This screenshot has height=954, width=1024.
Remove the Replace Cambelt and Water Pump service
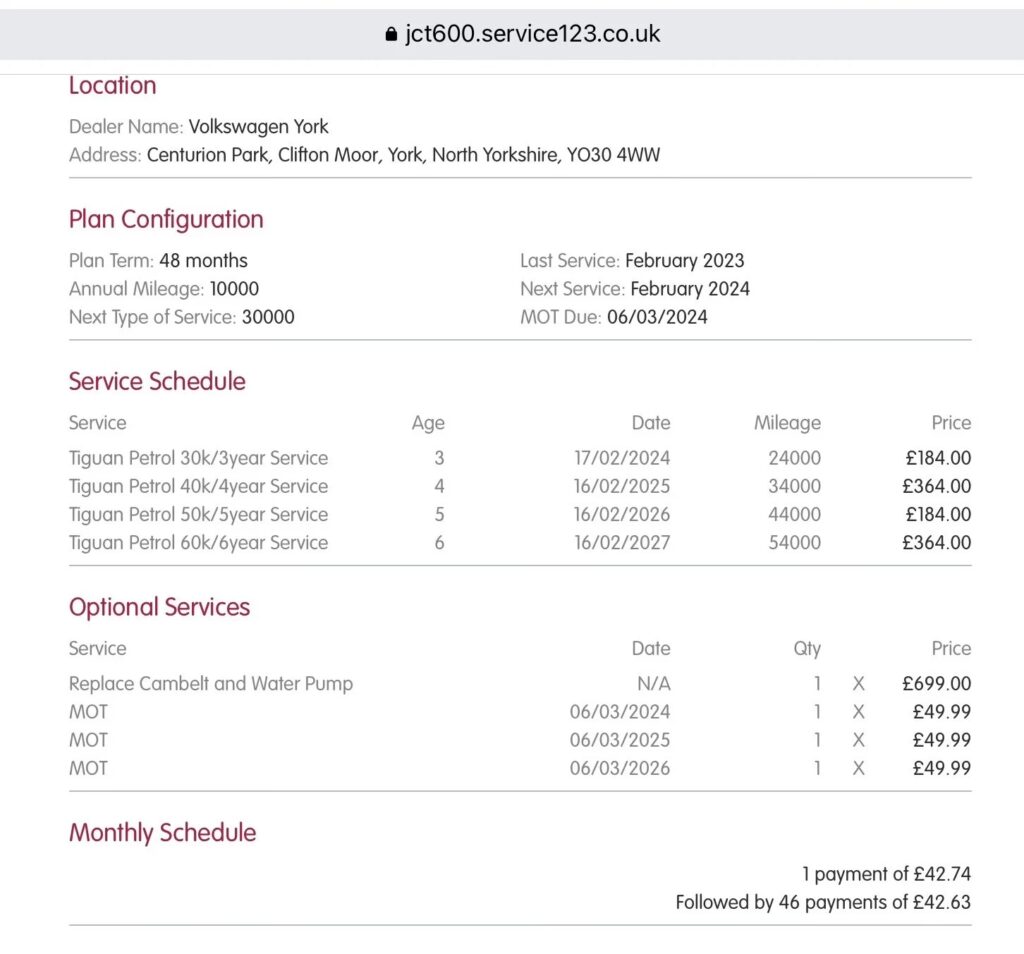tap(858, 684)
